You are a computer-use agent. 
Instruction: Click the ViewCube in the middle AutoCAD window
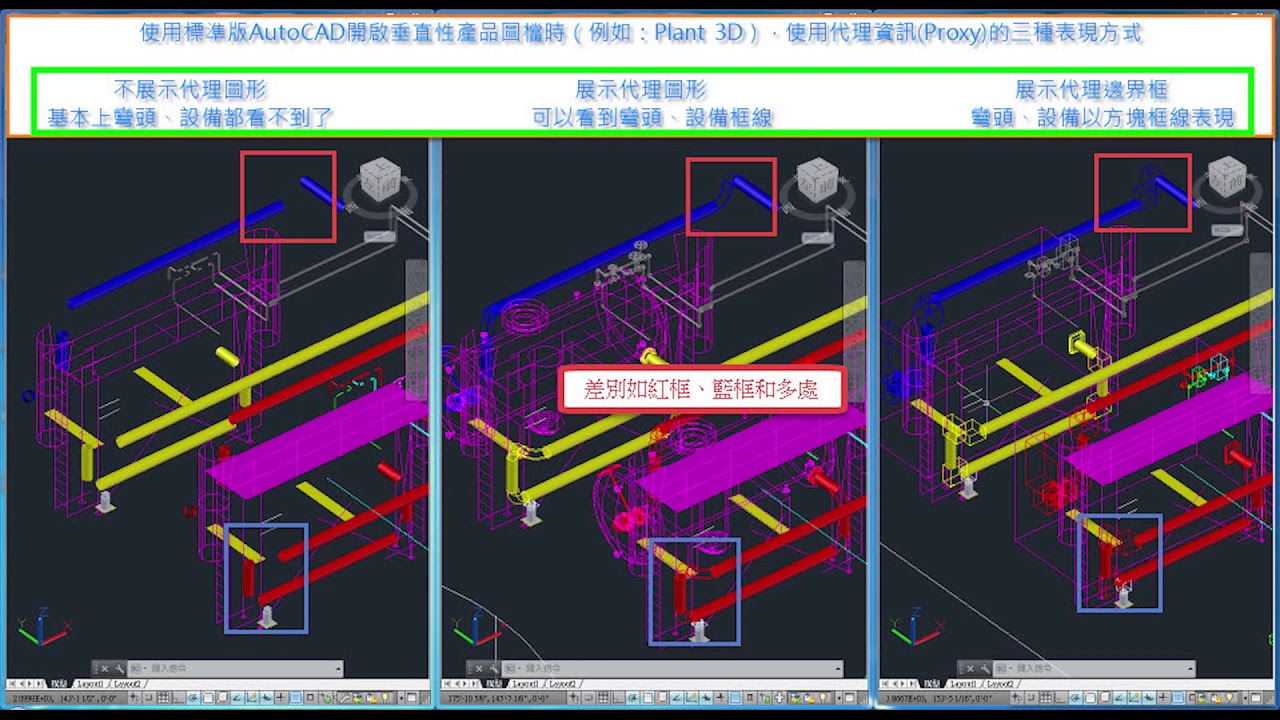(817, 178)
